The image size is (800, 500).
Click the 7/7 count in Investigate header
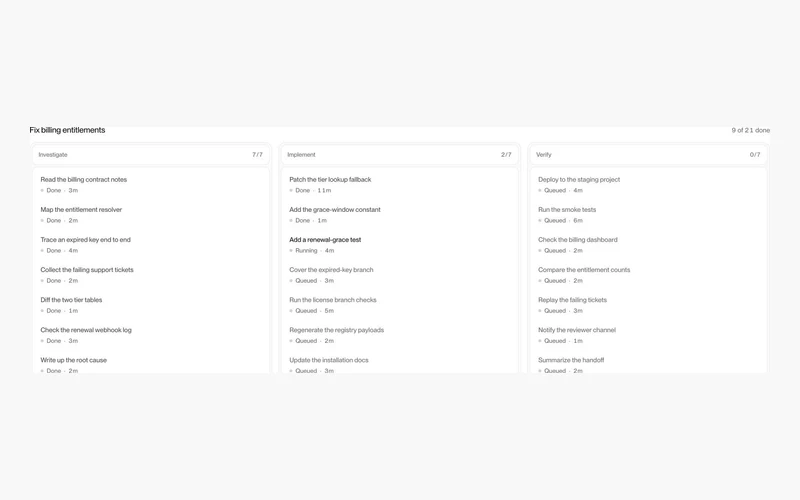pyautogui.click(x=257, y=155)
